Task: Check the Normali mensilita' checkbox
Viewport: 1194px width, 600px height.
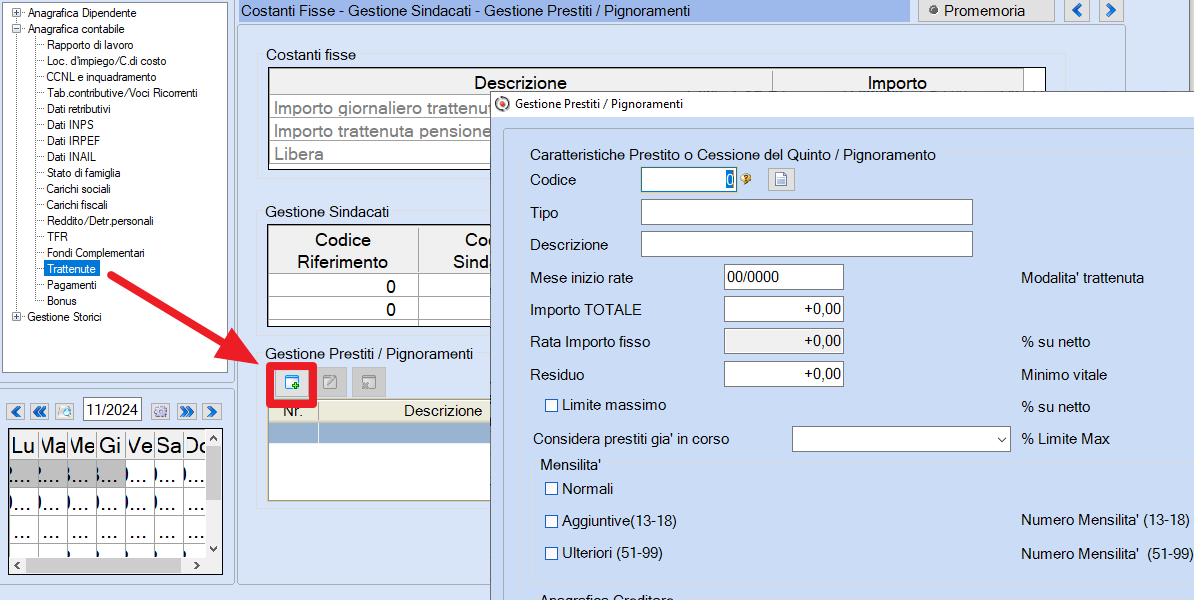Action: (x=551, y=489)
